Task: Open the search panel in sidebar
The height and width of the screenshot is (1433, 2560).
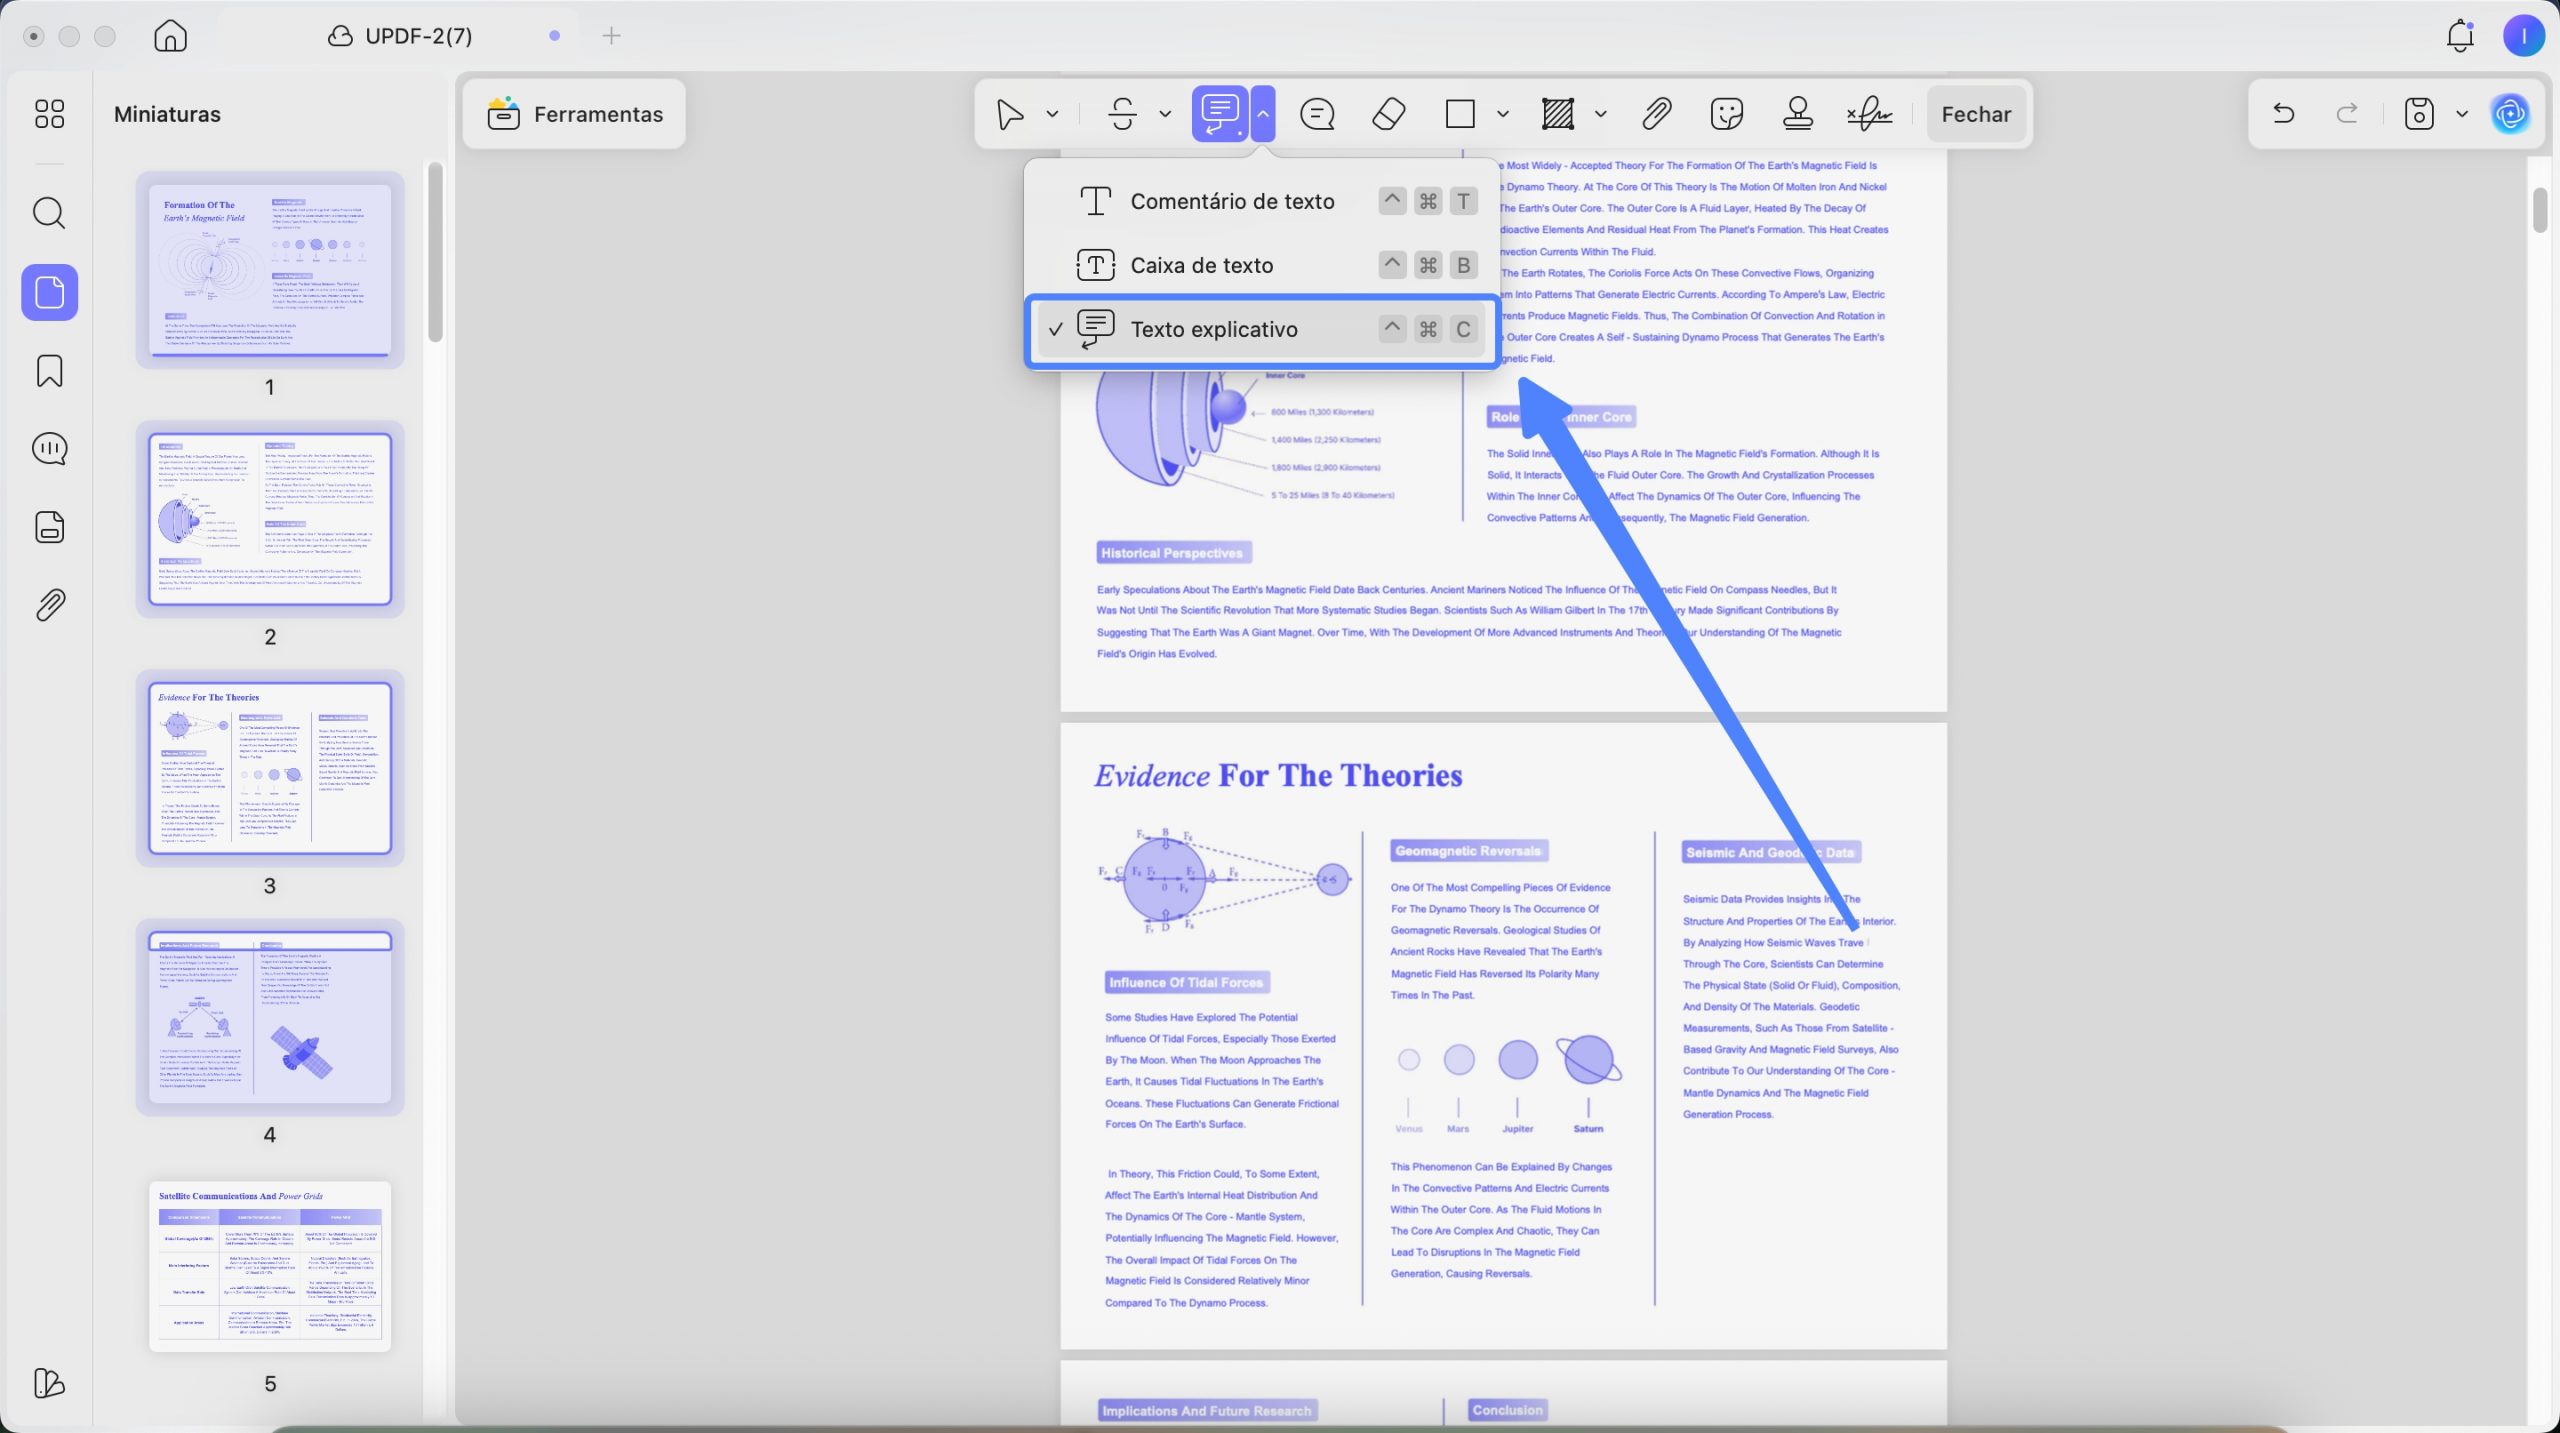Action: tap(49, 213)
